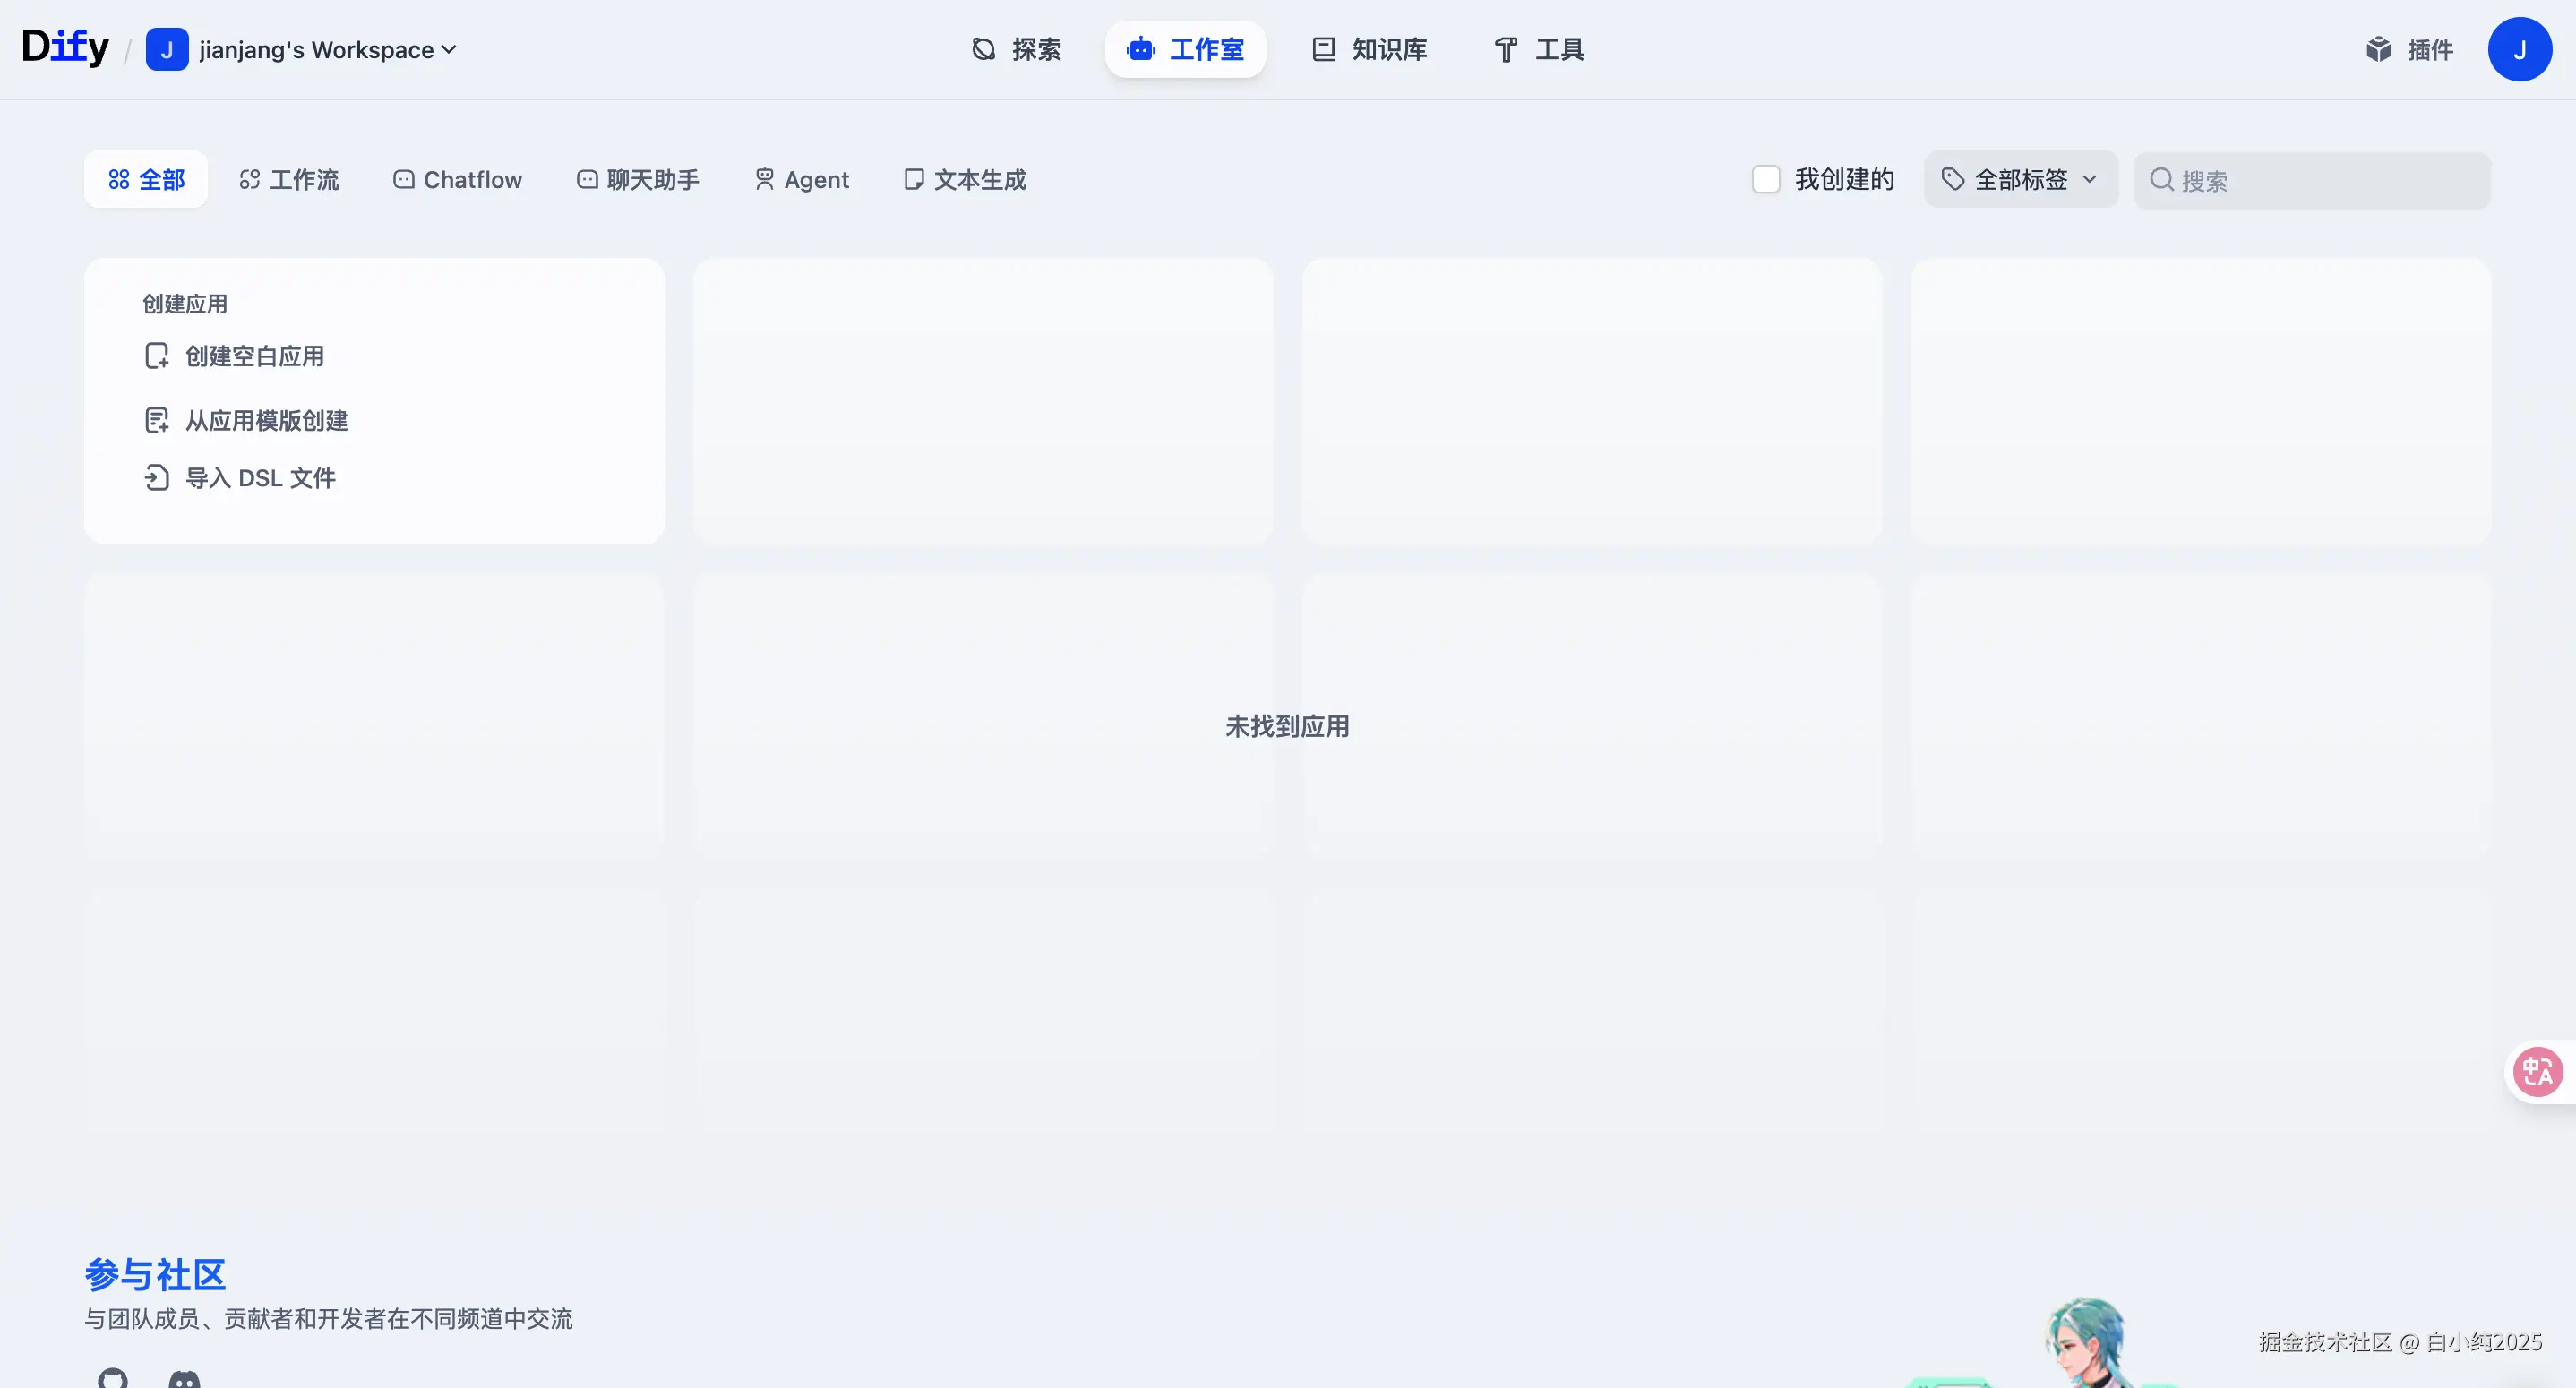The image size is (2576, 1388).
Task: Focus the 搜索 search input field
Action: point(2330,181)
